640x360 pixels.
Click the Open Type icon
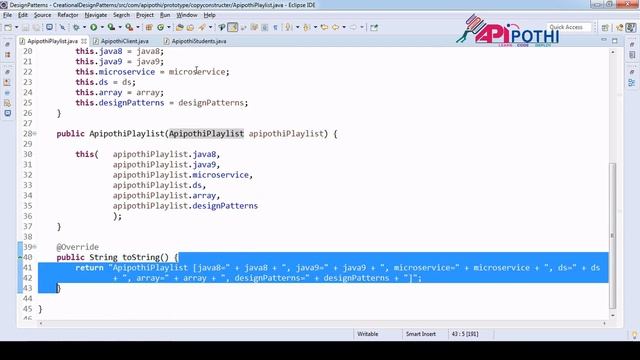coord(180,27)
